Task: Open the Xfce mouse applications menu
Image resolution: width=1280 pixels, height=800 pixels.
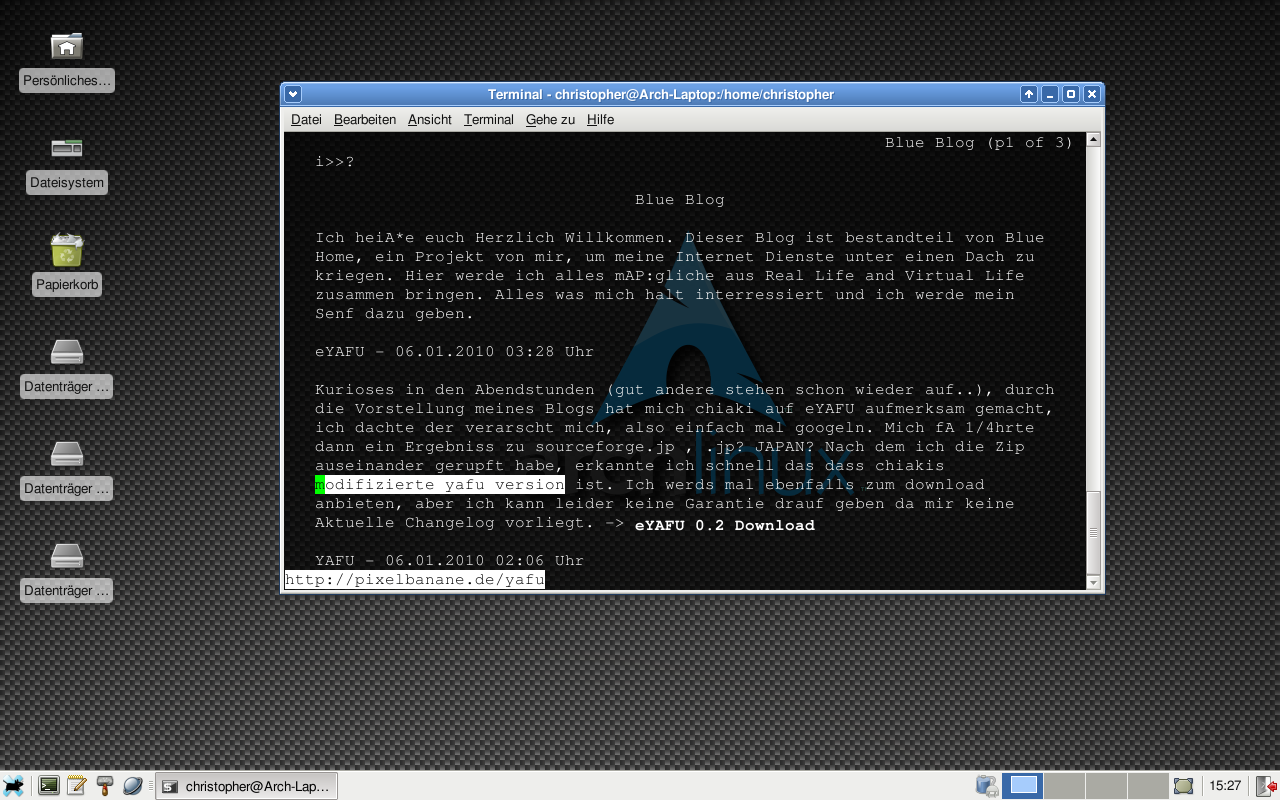Action: pyautogui.click(x=14, y=786)
